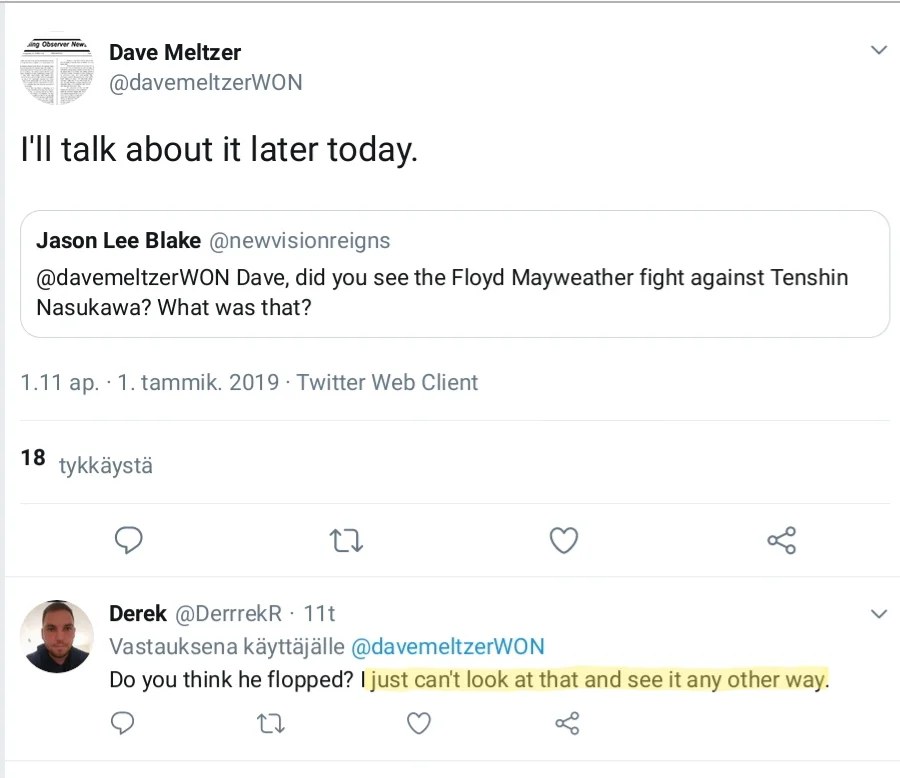This screenshot has height=778, width=900.
Task: Like Dave Meltzer's main tweet
Action: coord(564,541)
